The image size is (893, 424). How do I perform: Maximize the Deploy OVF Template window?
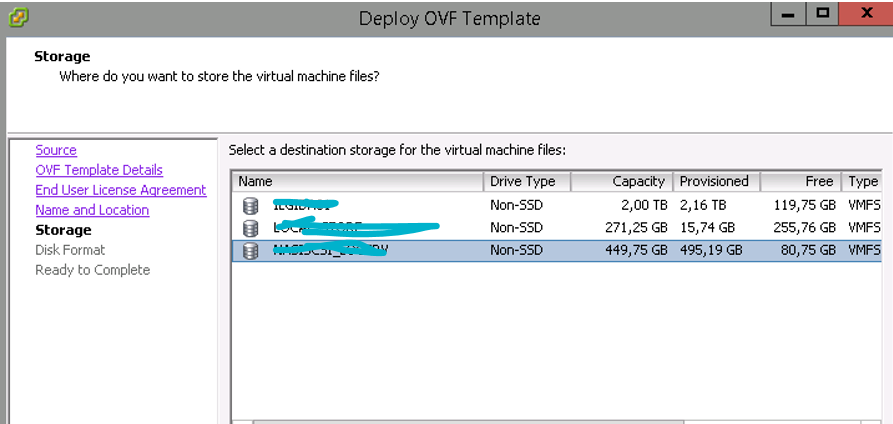coord(823,14)
